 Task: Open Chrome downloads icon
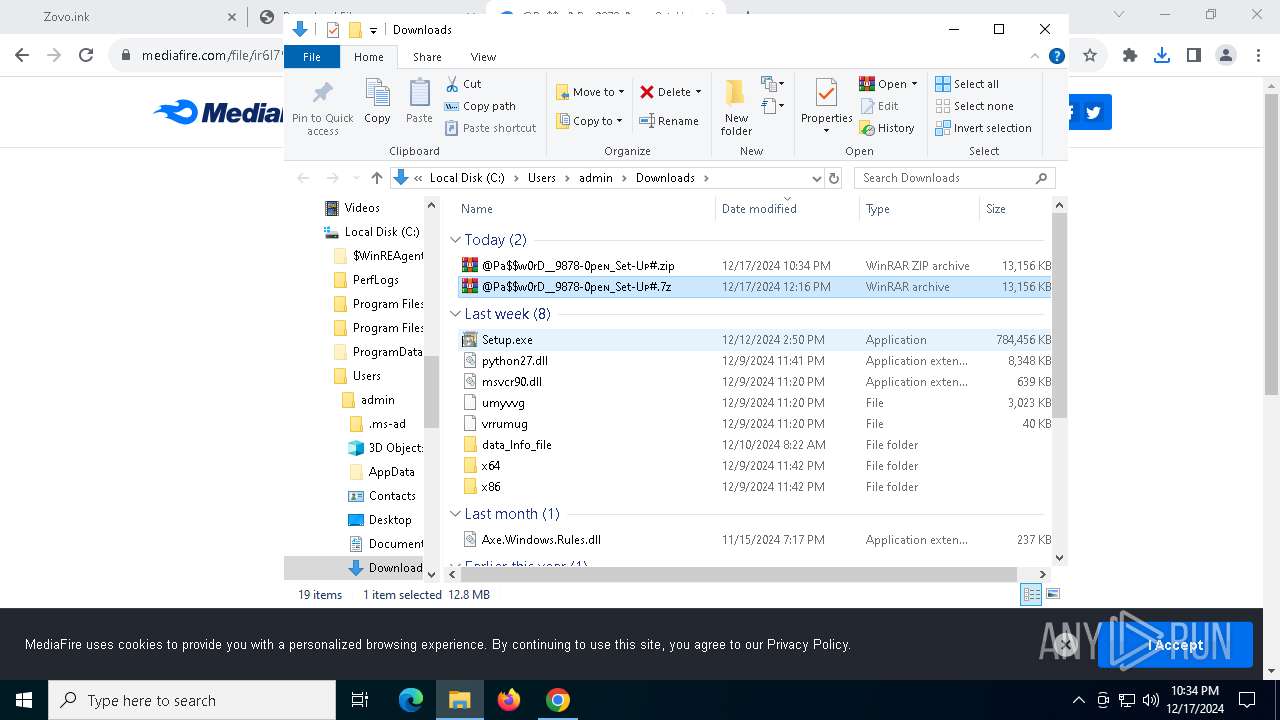(1162, 56)
